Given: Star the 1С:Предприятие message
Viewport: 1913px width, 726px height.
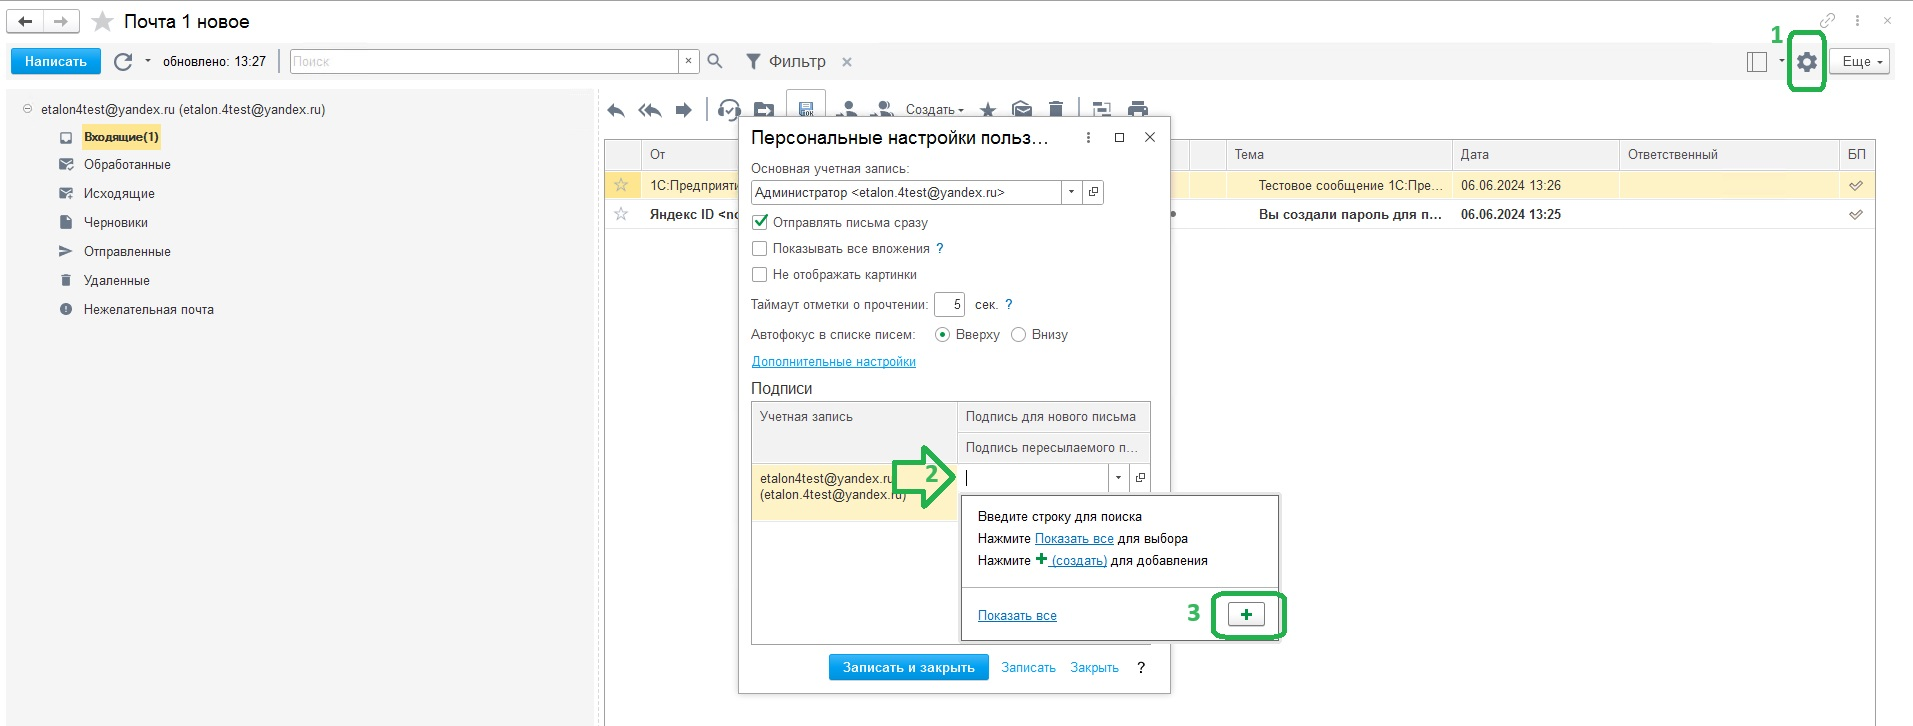Looking at the screenshot, I should pyautogui.click(x=621, y=185).
